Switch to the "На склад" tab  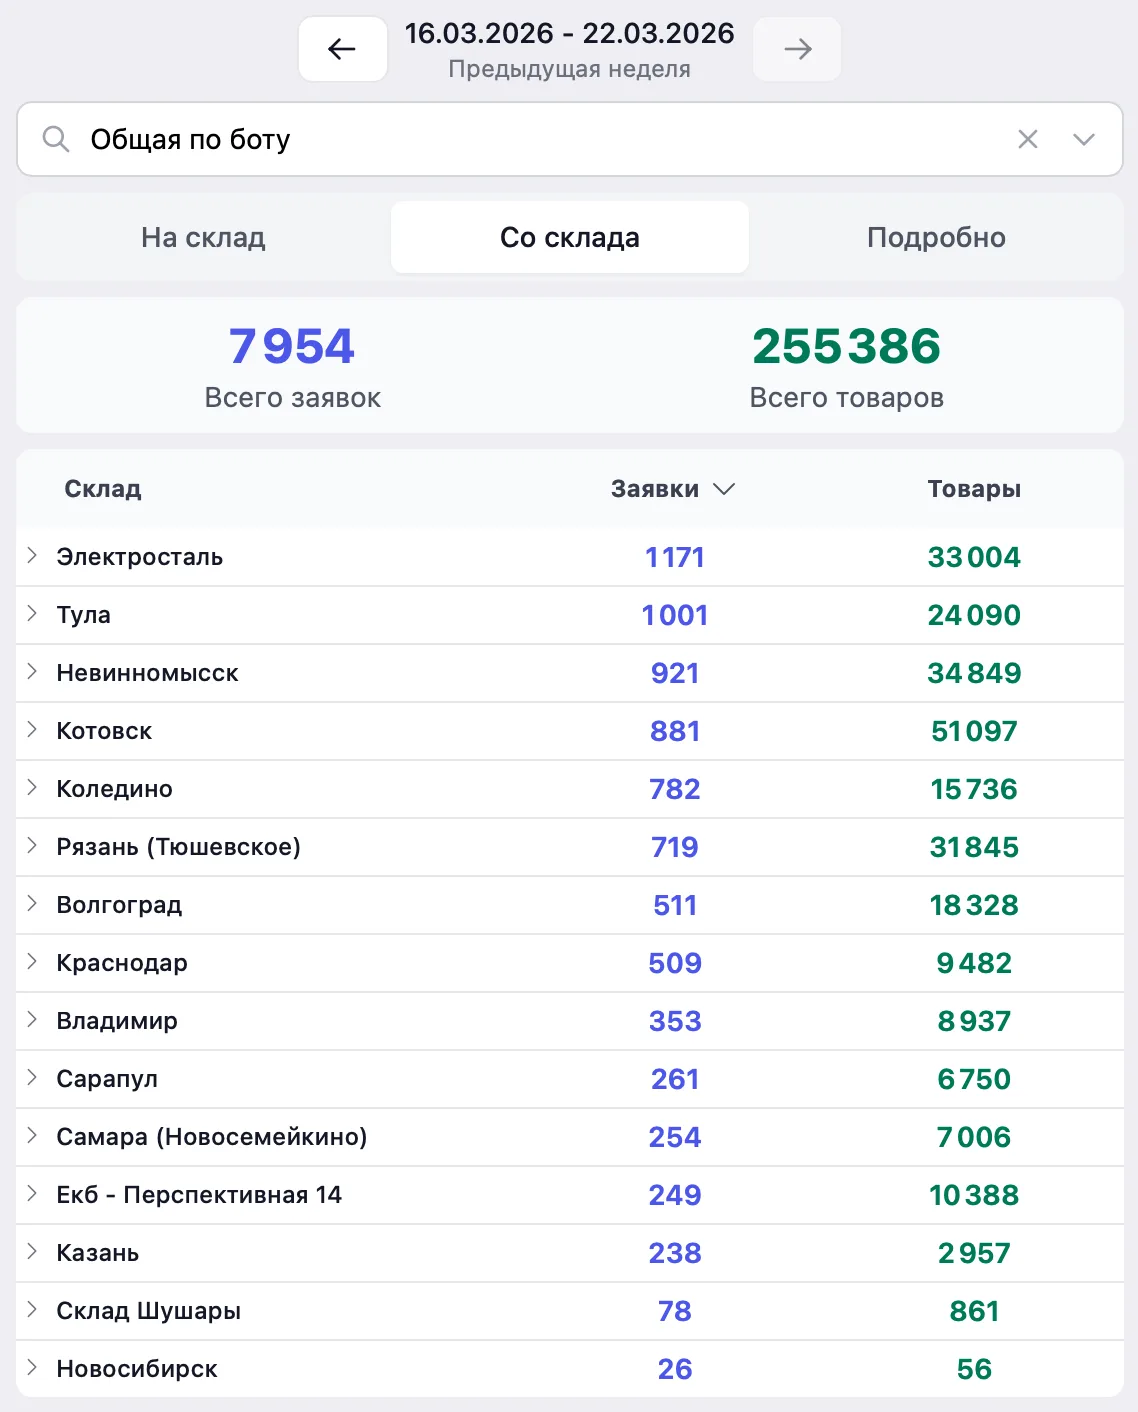[203, 237]
